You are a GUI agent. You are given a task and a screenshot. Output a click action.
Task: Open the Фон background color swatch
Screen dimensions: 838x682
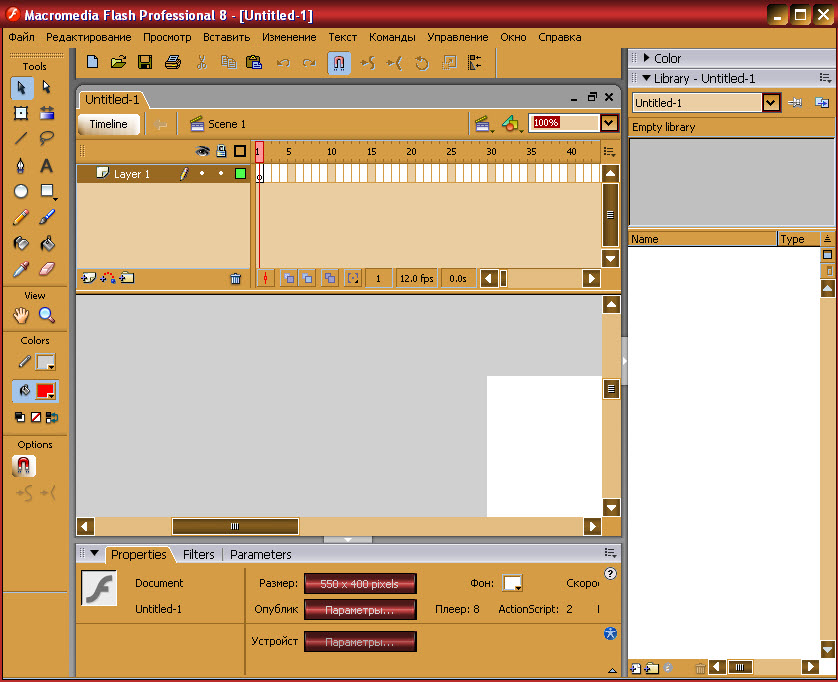click(512, 583)
